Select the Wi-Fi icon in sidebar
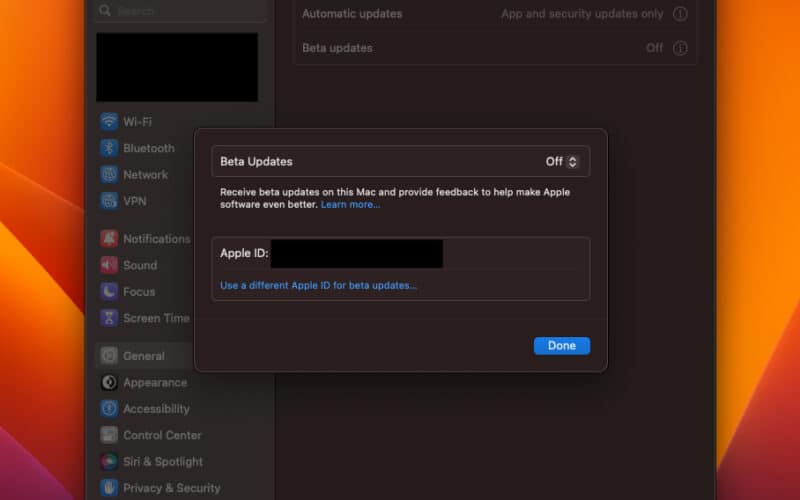The image size is (800, 500). [109, 121]
